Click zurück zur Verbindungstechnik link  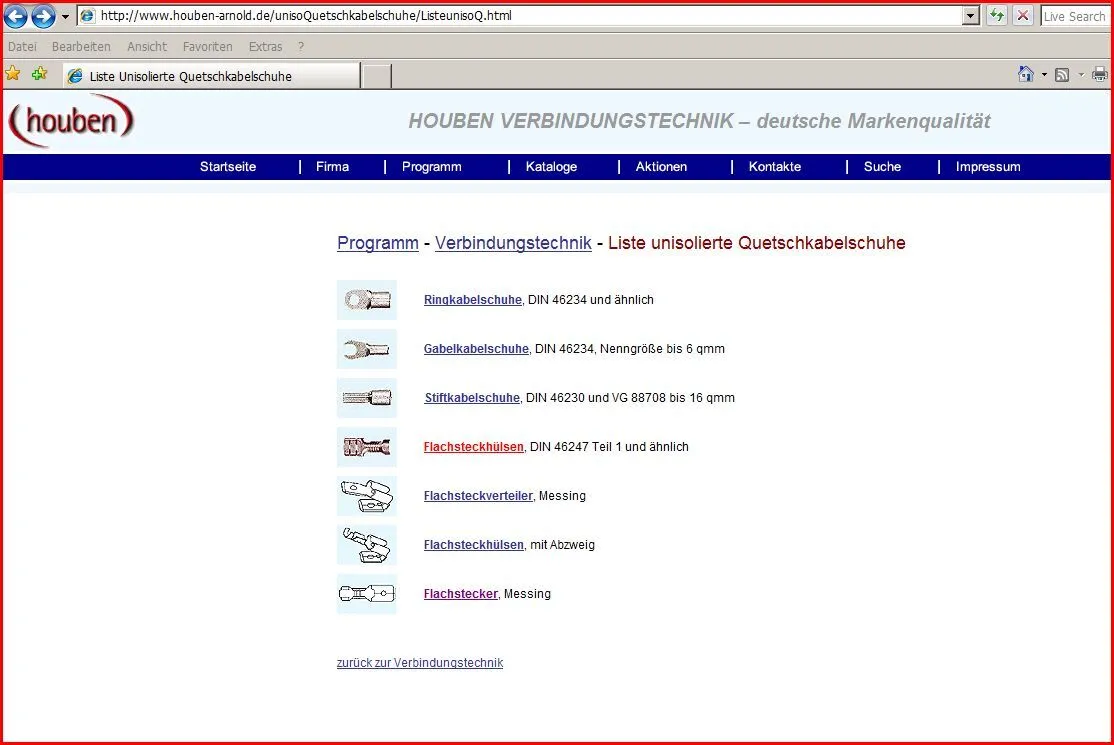click(x=420, y=663)
